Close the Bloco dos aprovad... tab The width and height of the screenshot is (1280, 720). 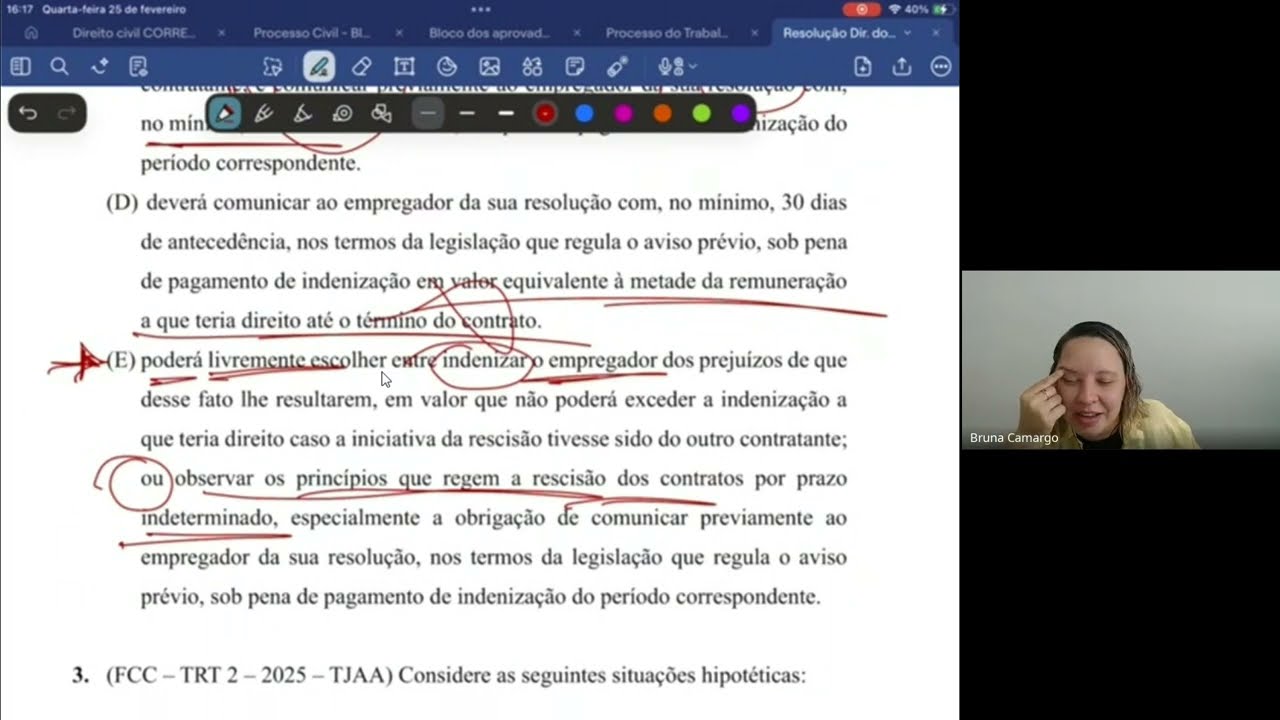(x=576, y=33)
